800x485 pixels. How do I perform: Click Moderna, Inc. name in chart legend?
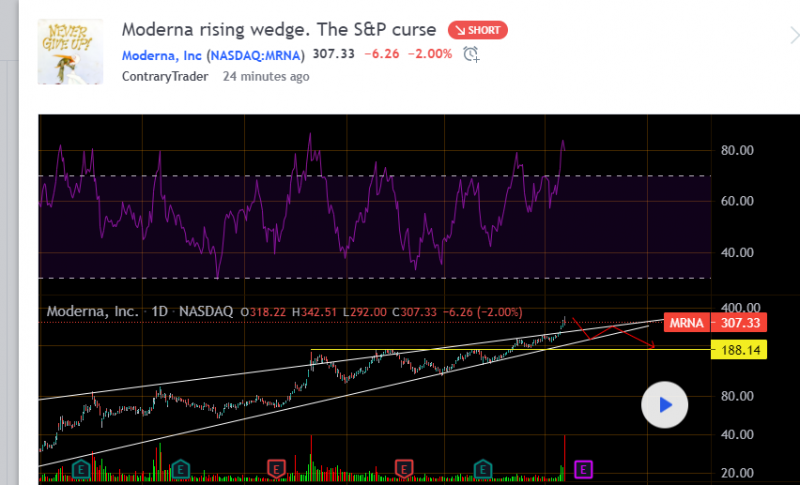coord(93,312)
